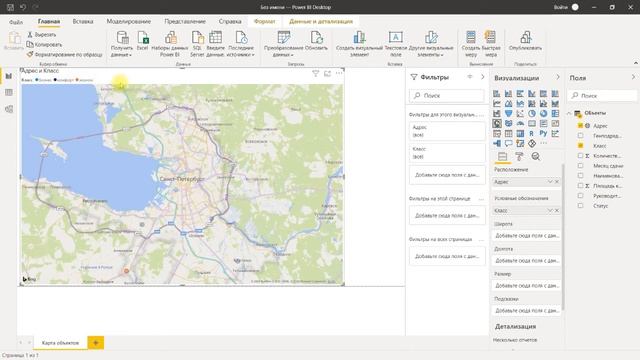The width and height of the screenshot is (640, 360).
Task: Click Создать меру icon
Action: click(x=471, y=37)
